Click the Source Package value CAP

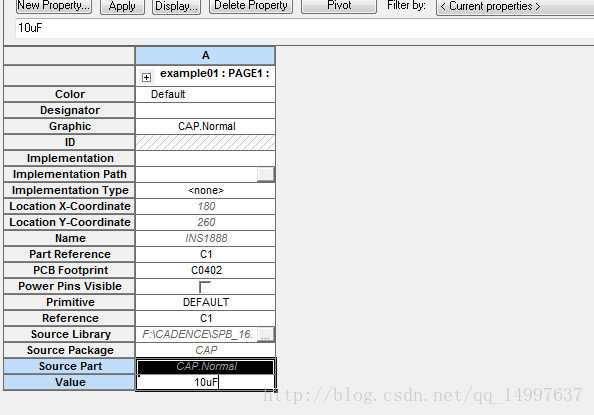pos(205,350)
